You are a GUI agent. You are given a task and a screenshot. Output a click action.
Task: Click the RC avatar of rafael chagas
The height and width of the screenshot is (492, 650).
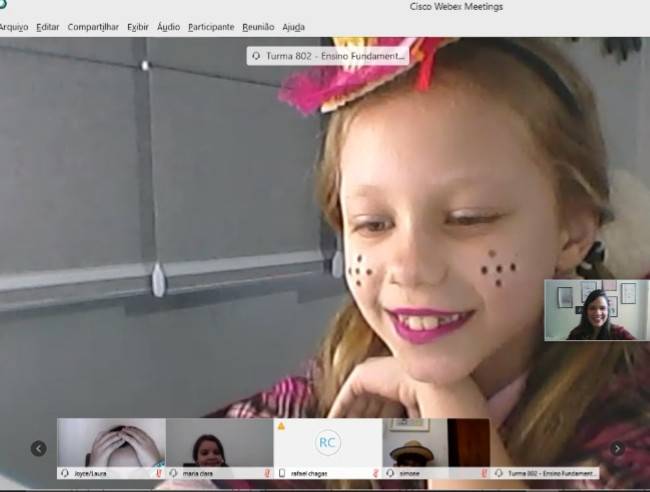pyautogui.click(x=327, y=443)
